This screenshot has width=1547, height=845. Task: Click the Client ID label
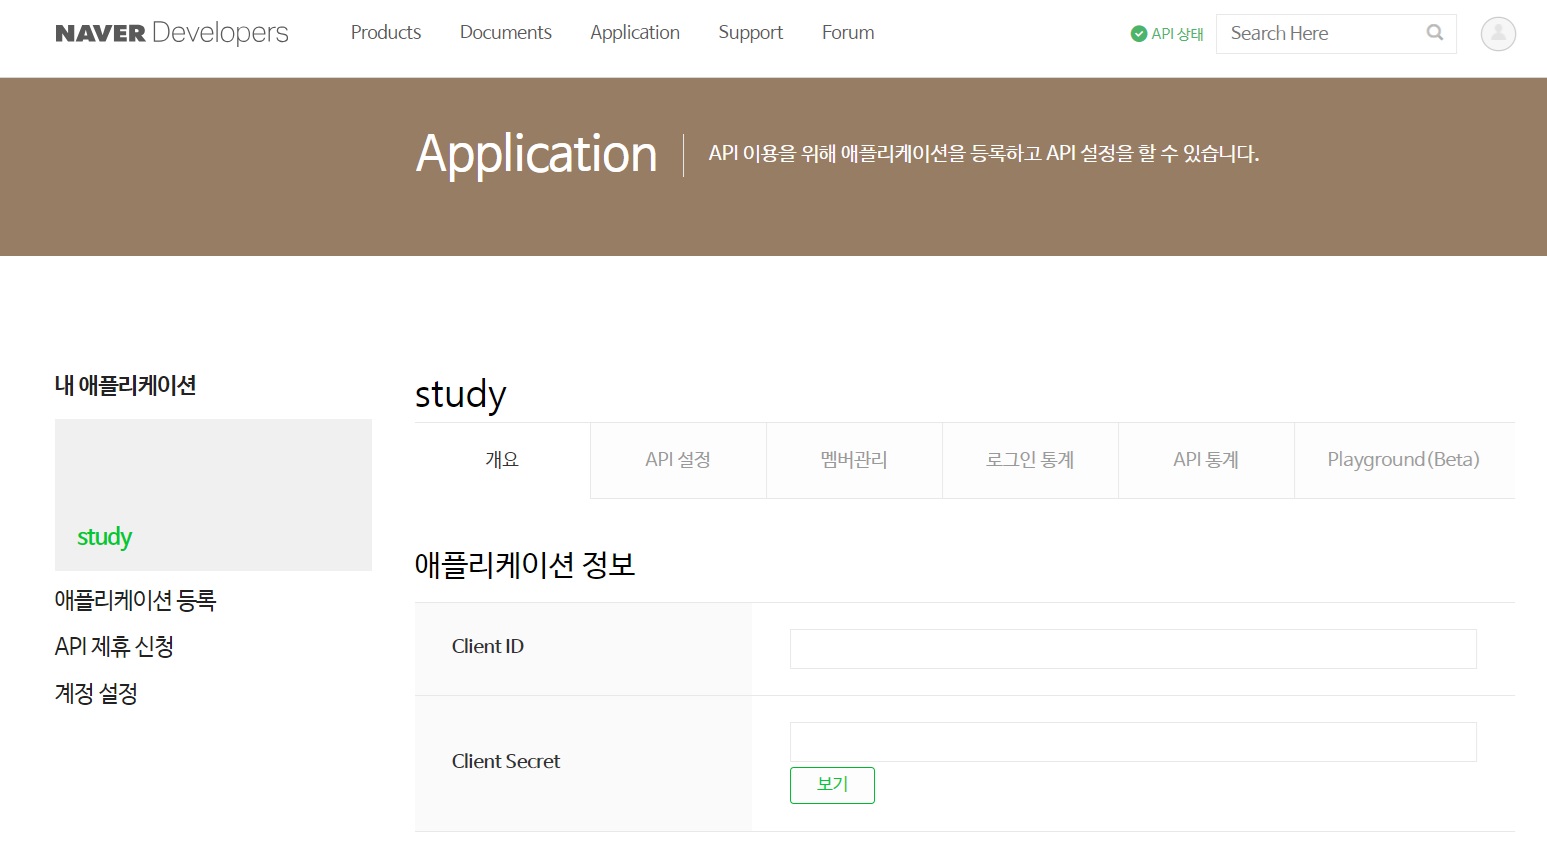point(488,646)
